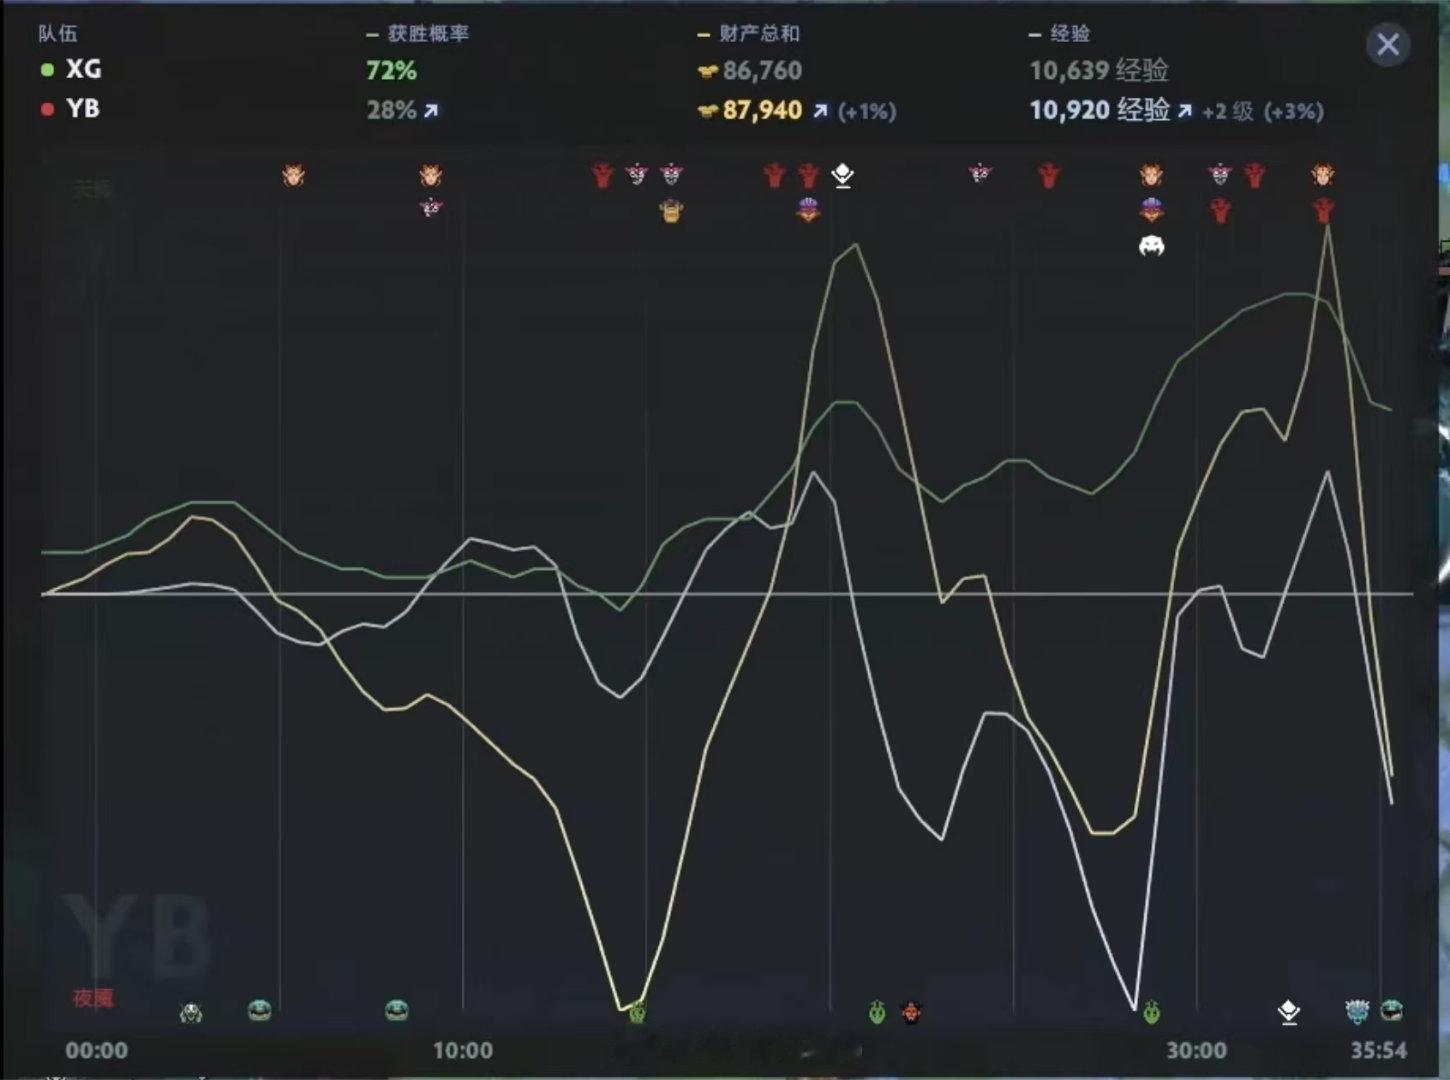Toggle the 财产总和 net worth line
Screen dimensions: 1450x1080
(749, 33)
